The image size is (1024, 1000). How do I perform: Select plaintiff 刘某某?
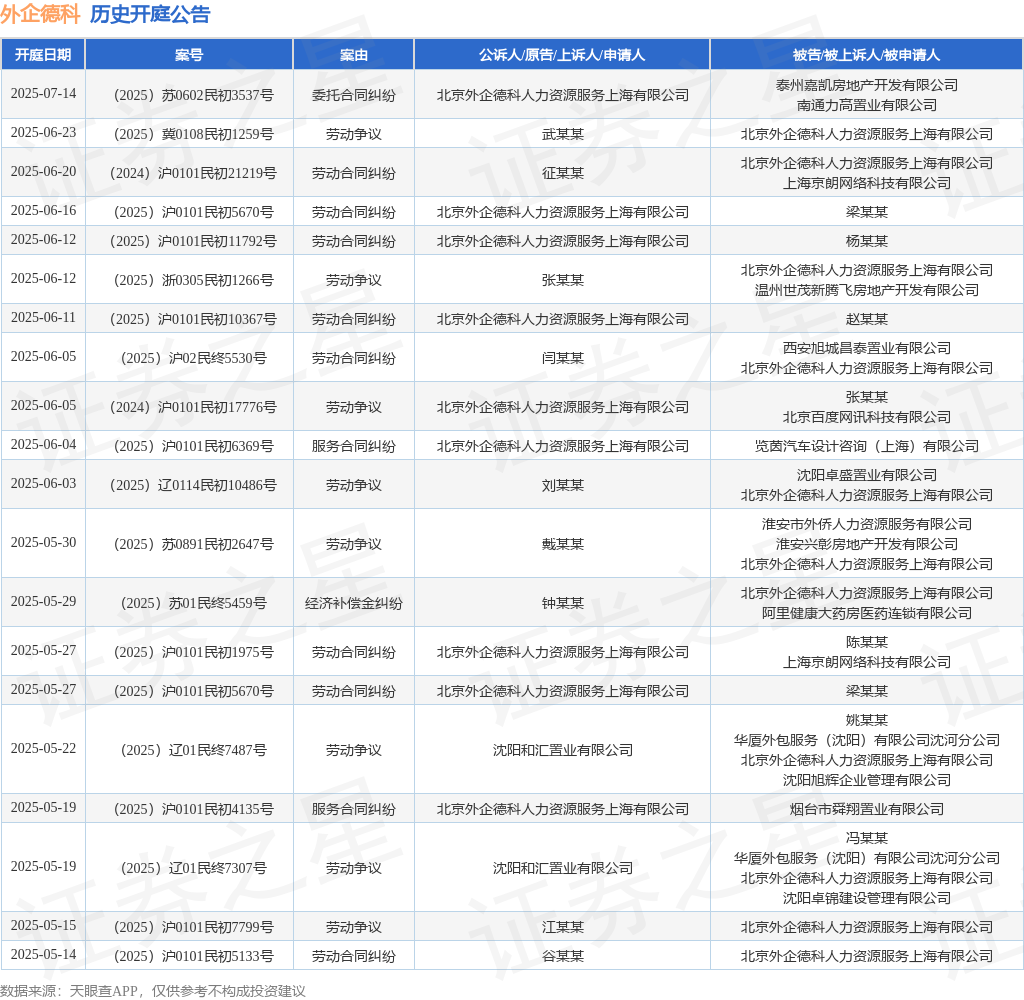562,485
